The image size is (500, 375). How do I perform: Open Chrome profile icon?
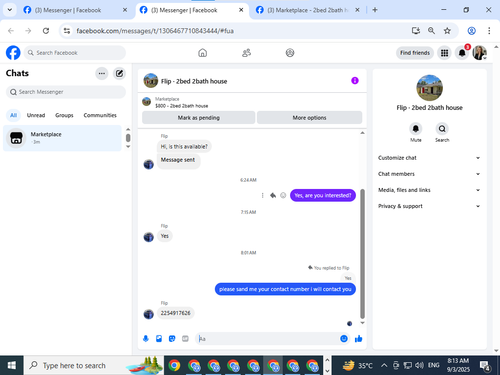tap(471, 31)
